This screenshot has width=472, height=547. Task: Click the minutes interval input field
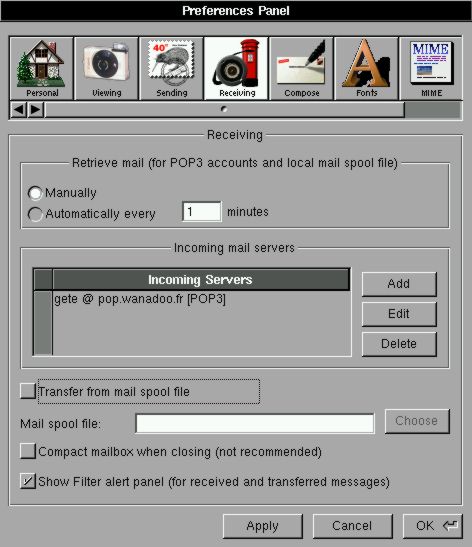[x=202, y=211]
